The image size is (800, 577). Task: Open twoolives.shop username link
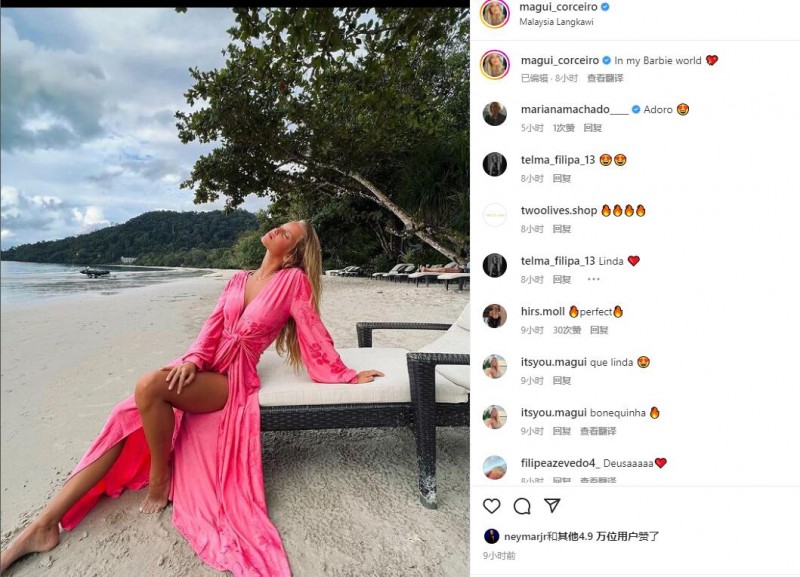pos(559,210)
